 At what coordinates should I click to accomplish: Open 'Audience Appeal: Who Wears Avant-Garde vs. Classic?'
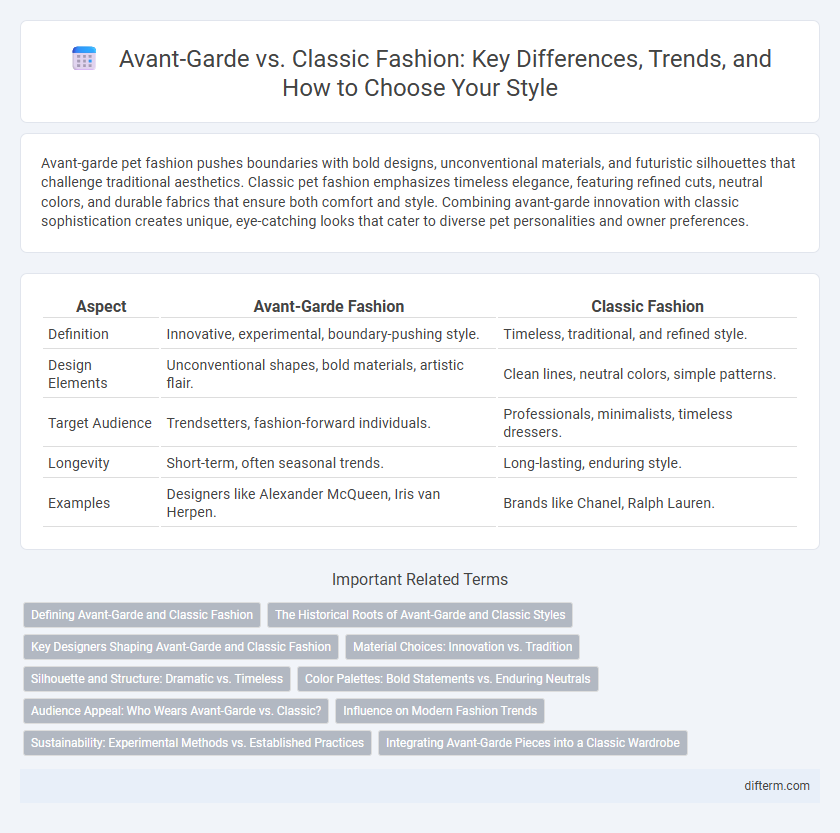tap(176, 711)
